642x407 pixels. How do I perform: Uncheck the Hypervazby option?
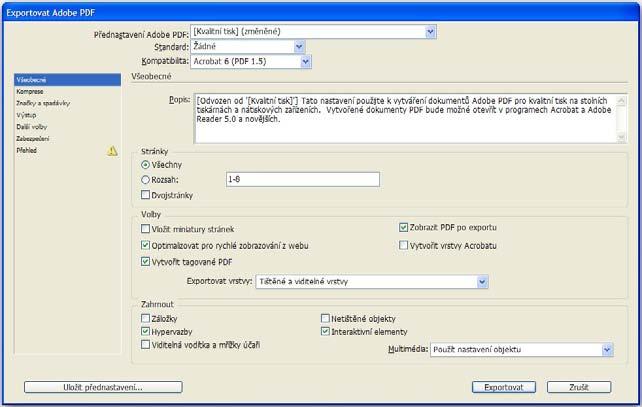pyautogui.click(x=145, y=331)
